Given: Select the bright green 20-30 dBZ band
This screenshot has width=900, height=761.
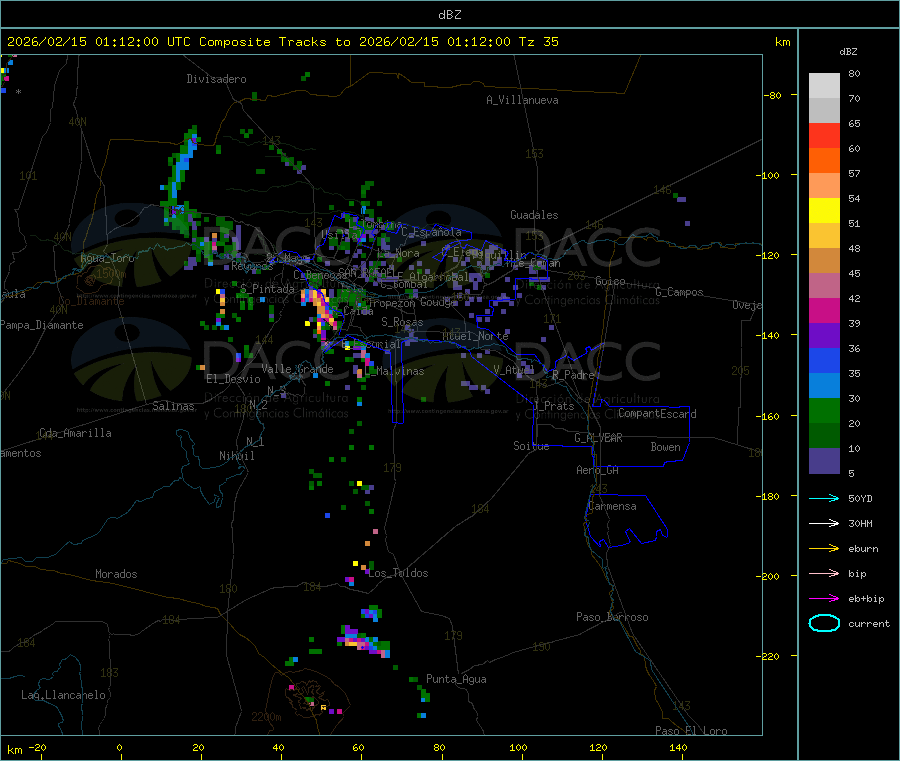Looking at the screenshot, I should coord(824,410).
